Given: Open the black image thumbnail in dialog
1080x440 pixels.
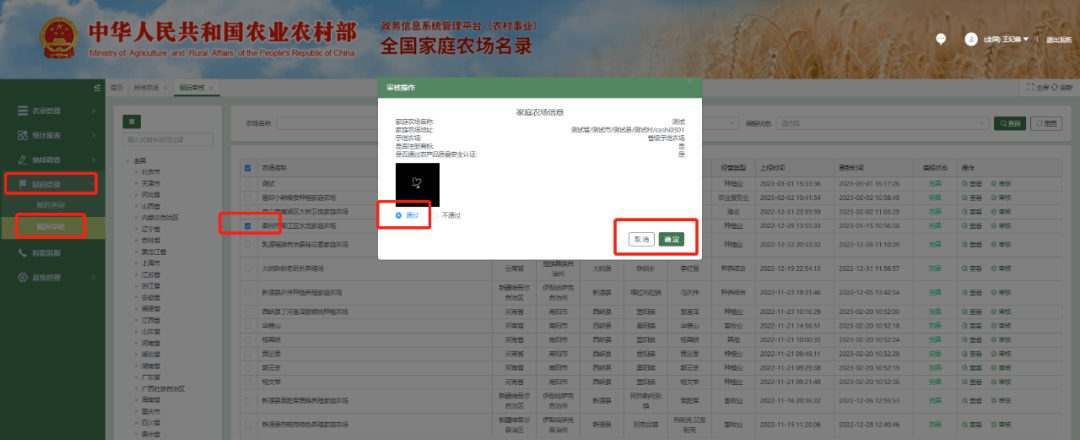Looking at the screenshot, I should [x=417, y=185].
